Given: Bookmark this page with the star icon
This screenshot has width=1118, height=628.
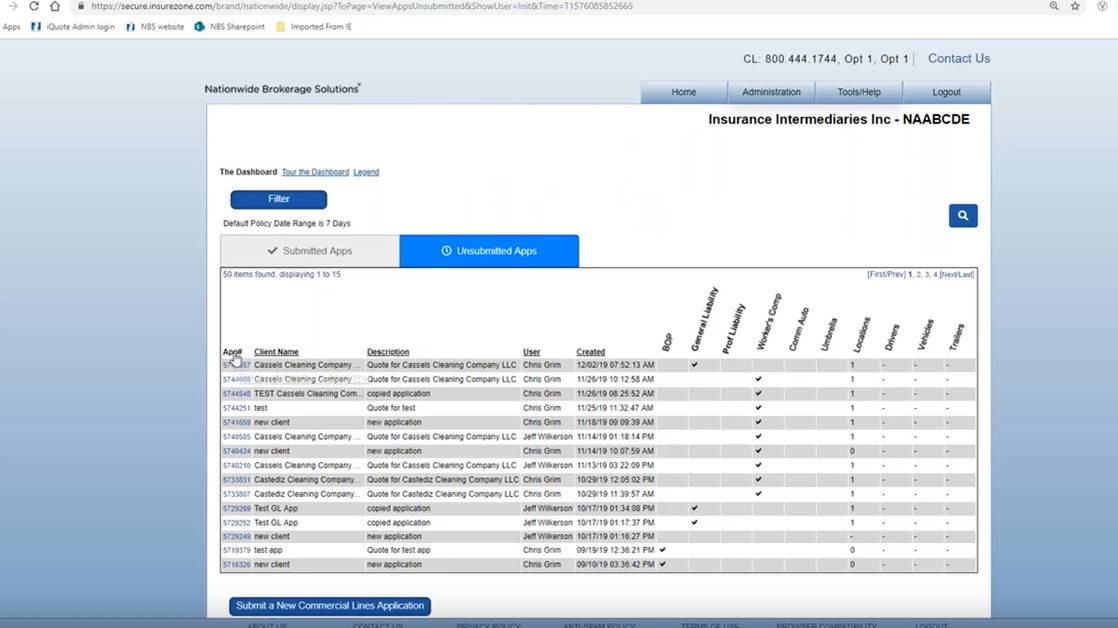Looking at the screenshot, I should tap(1075, 6).
